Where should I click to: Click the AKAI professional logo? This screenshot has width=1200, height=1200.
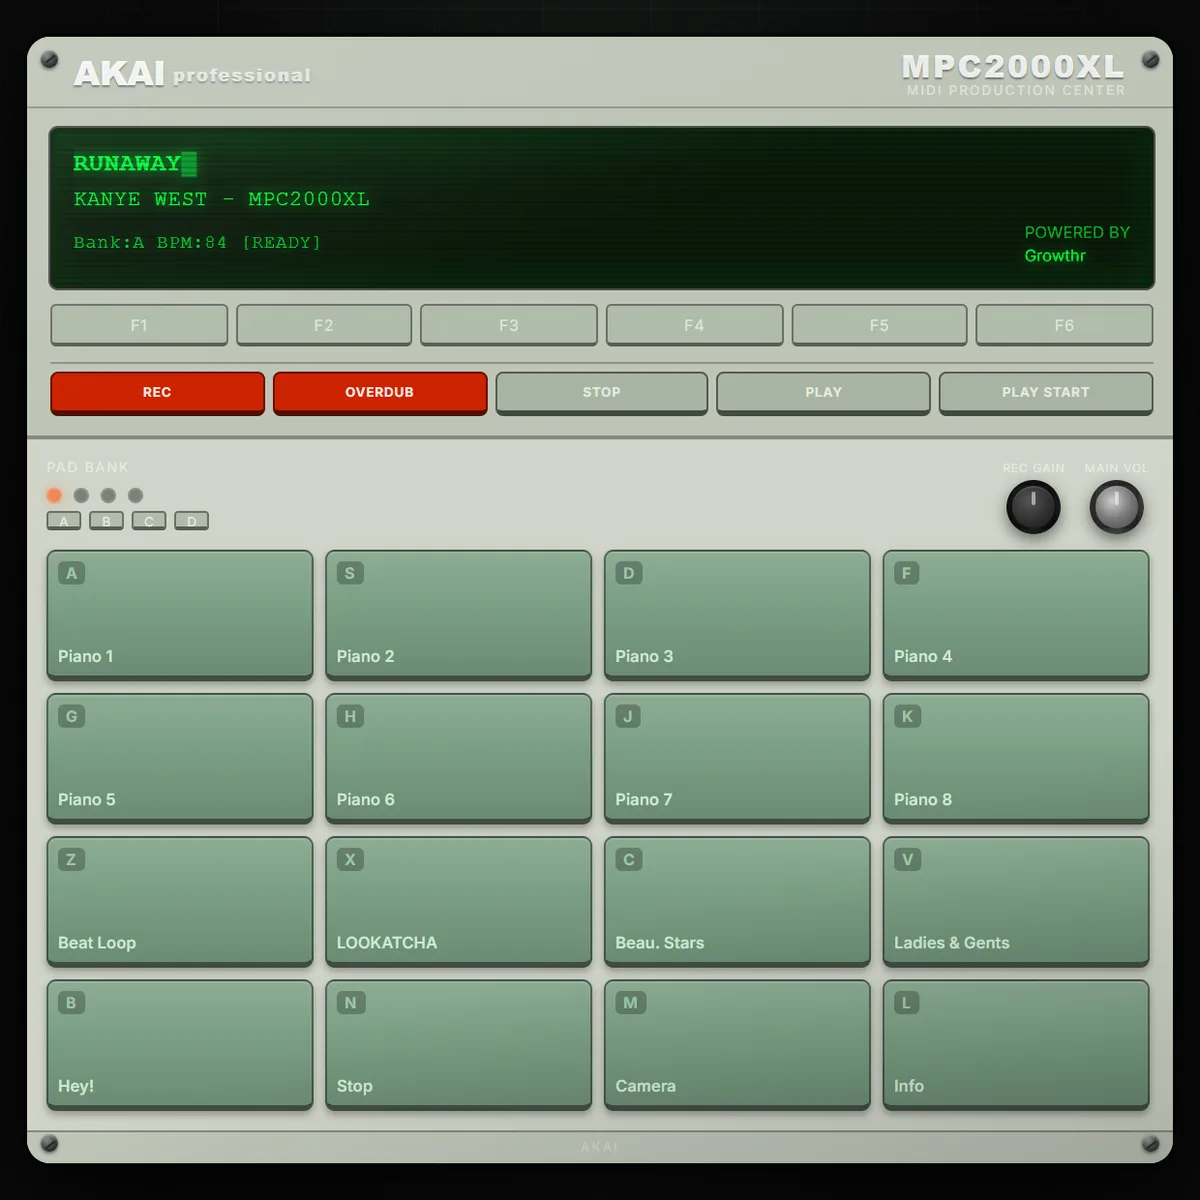192,74
